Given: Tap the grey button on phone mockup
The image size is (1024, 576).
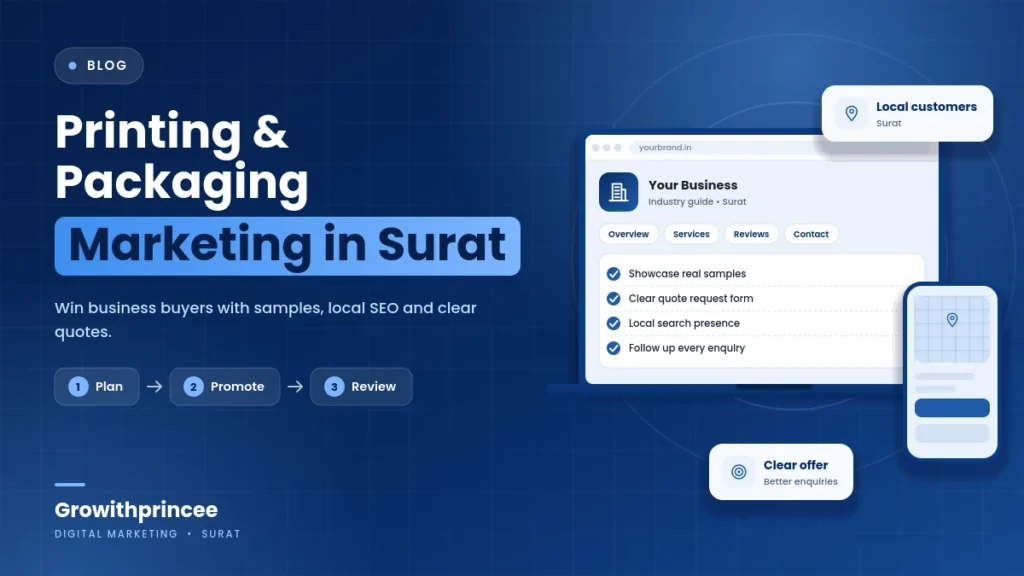Looking at the screenshot, I should click(x=952, y=433).
